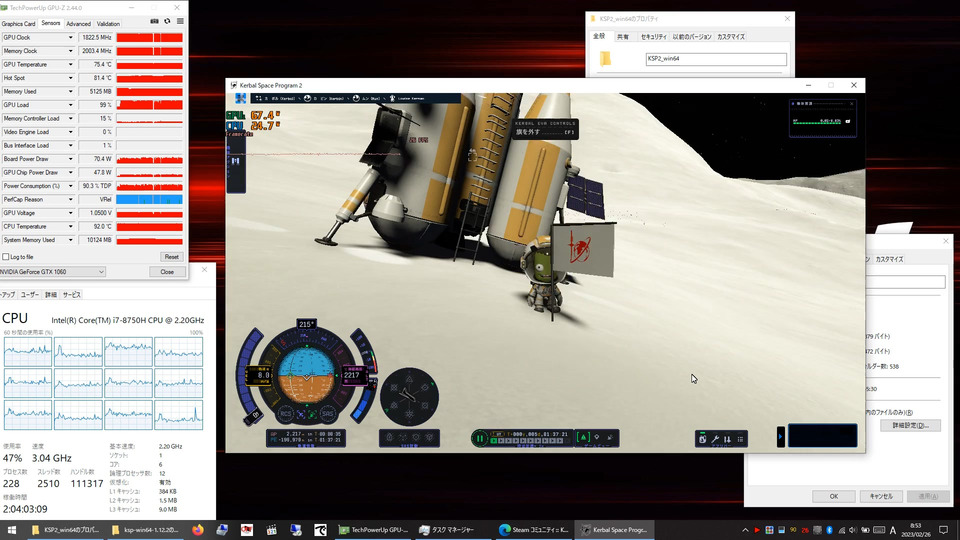960x540 pixels.
Task: Click キャンセル in the lower properties dialog
Action: 881,497
